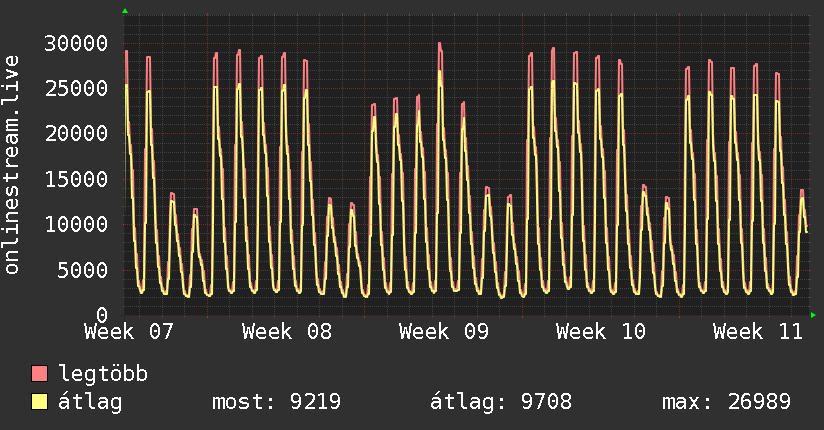The width and height of the screenshot is (824, 430).
Task: Click the 10000 y-axis tick label
Action: pos(76,225)
